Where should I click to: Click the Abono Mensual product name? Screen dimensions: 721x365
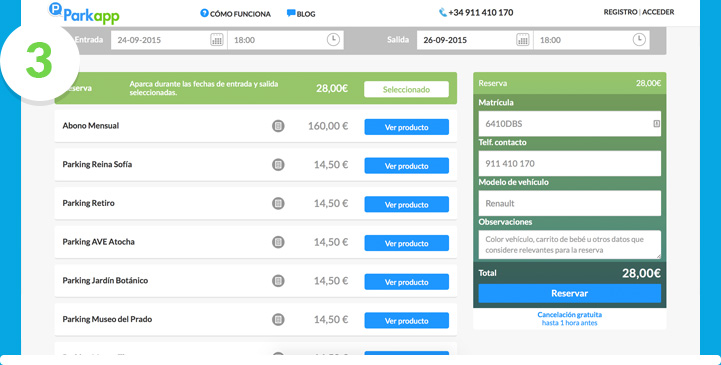coord(91,125)
